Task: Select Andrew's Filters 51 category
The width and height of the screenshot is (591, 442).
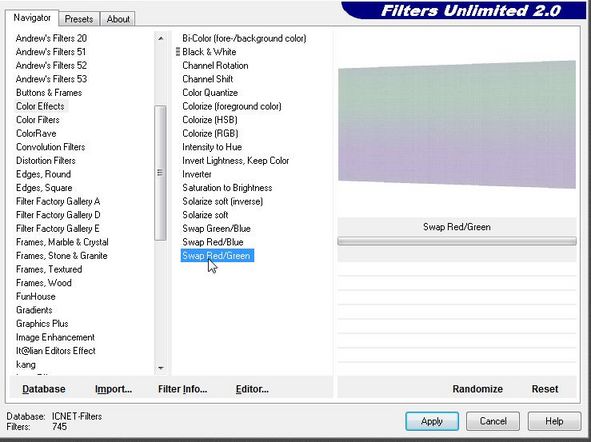Action: 51,52
